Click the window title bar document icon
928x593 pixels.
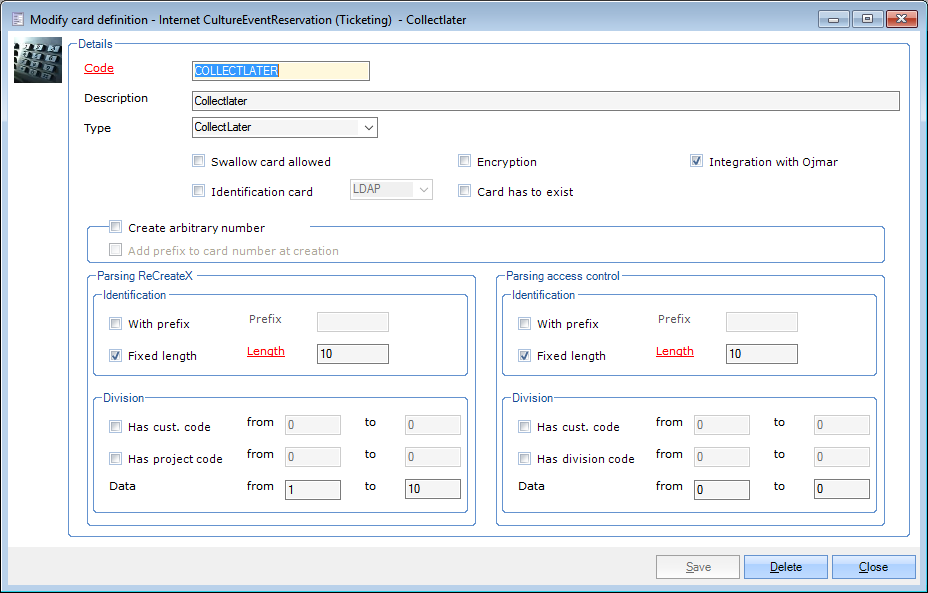[x=17, y=19]
